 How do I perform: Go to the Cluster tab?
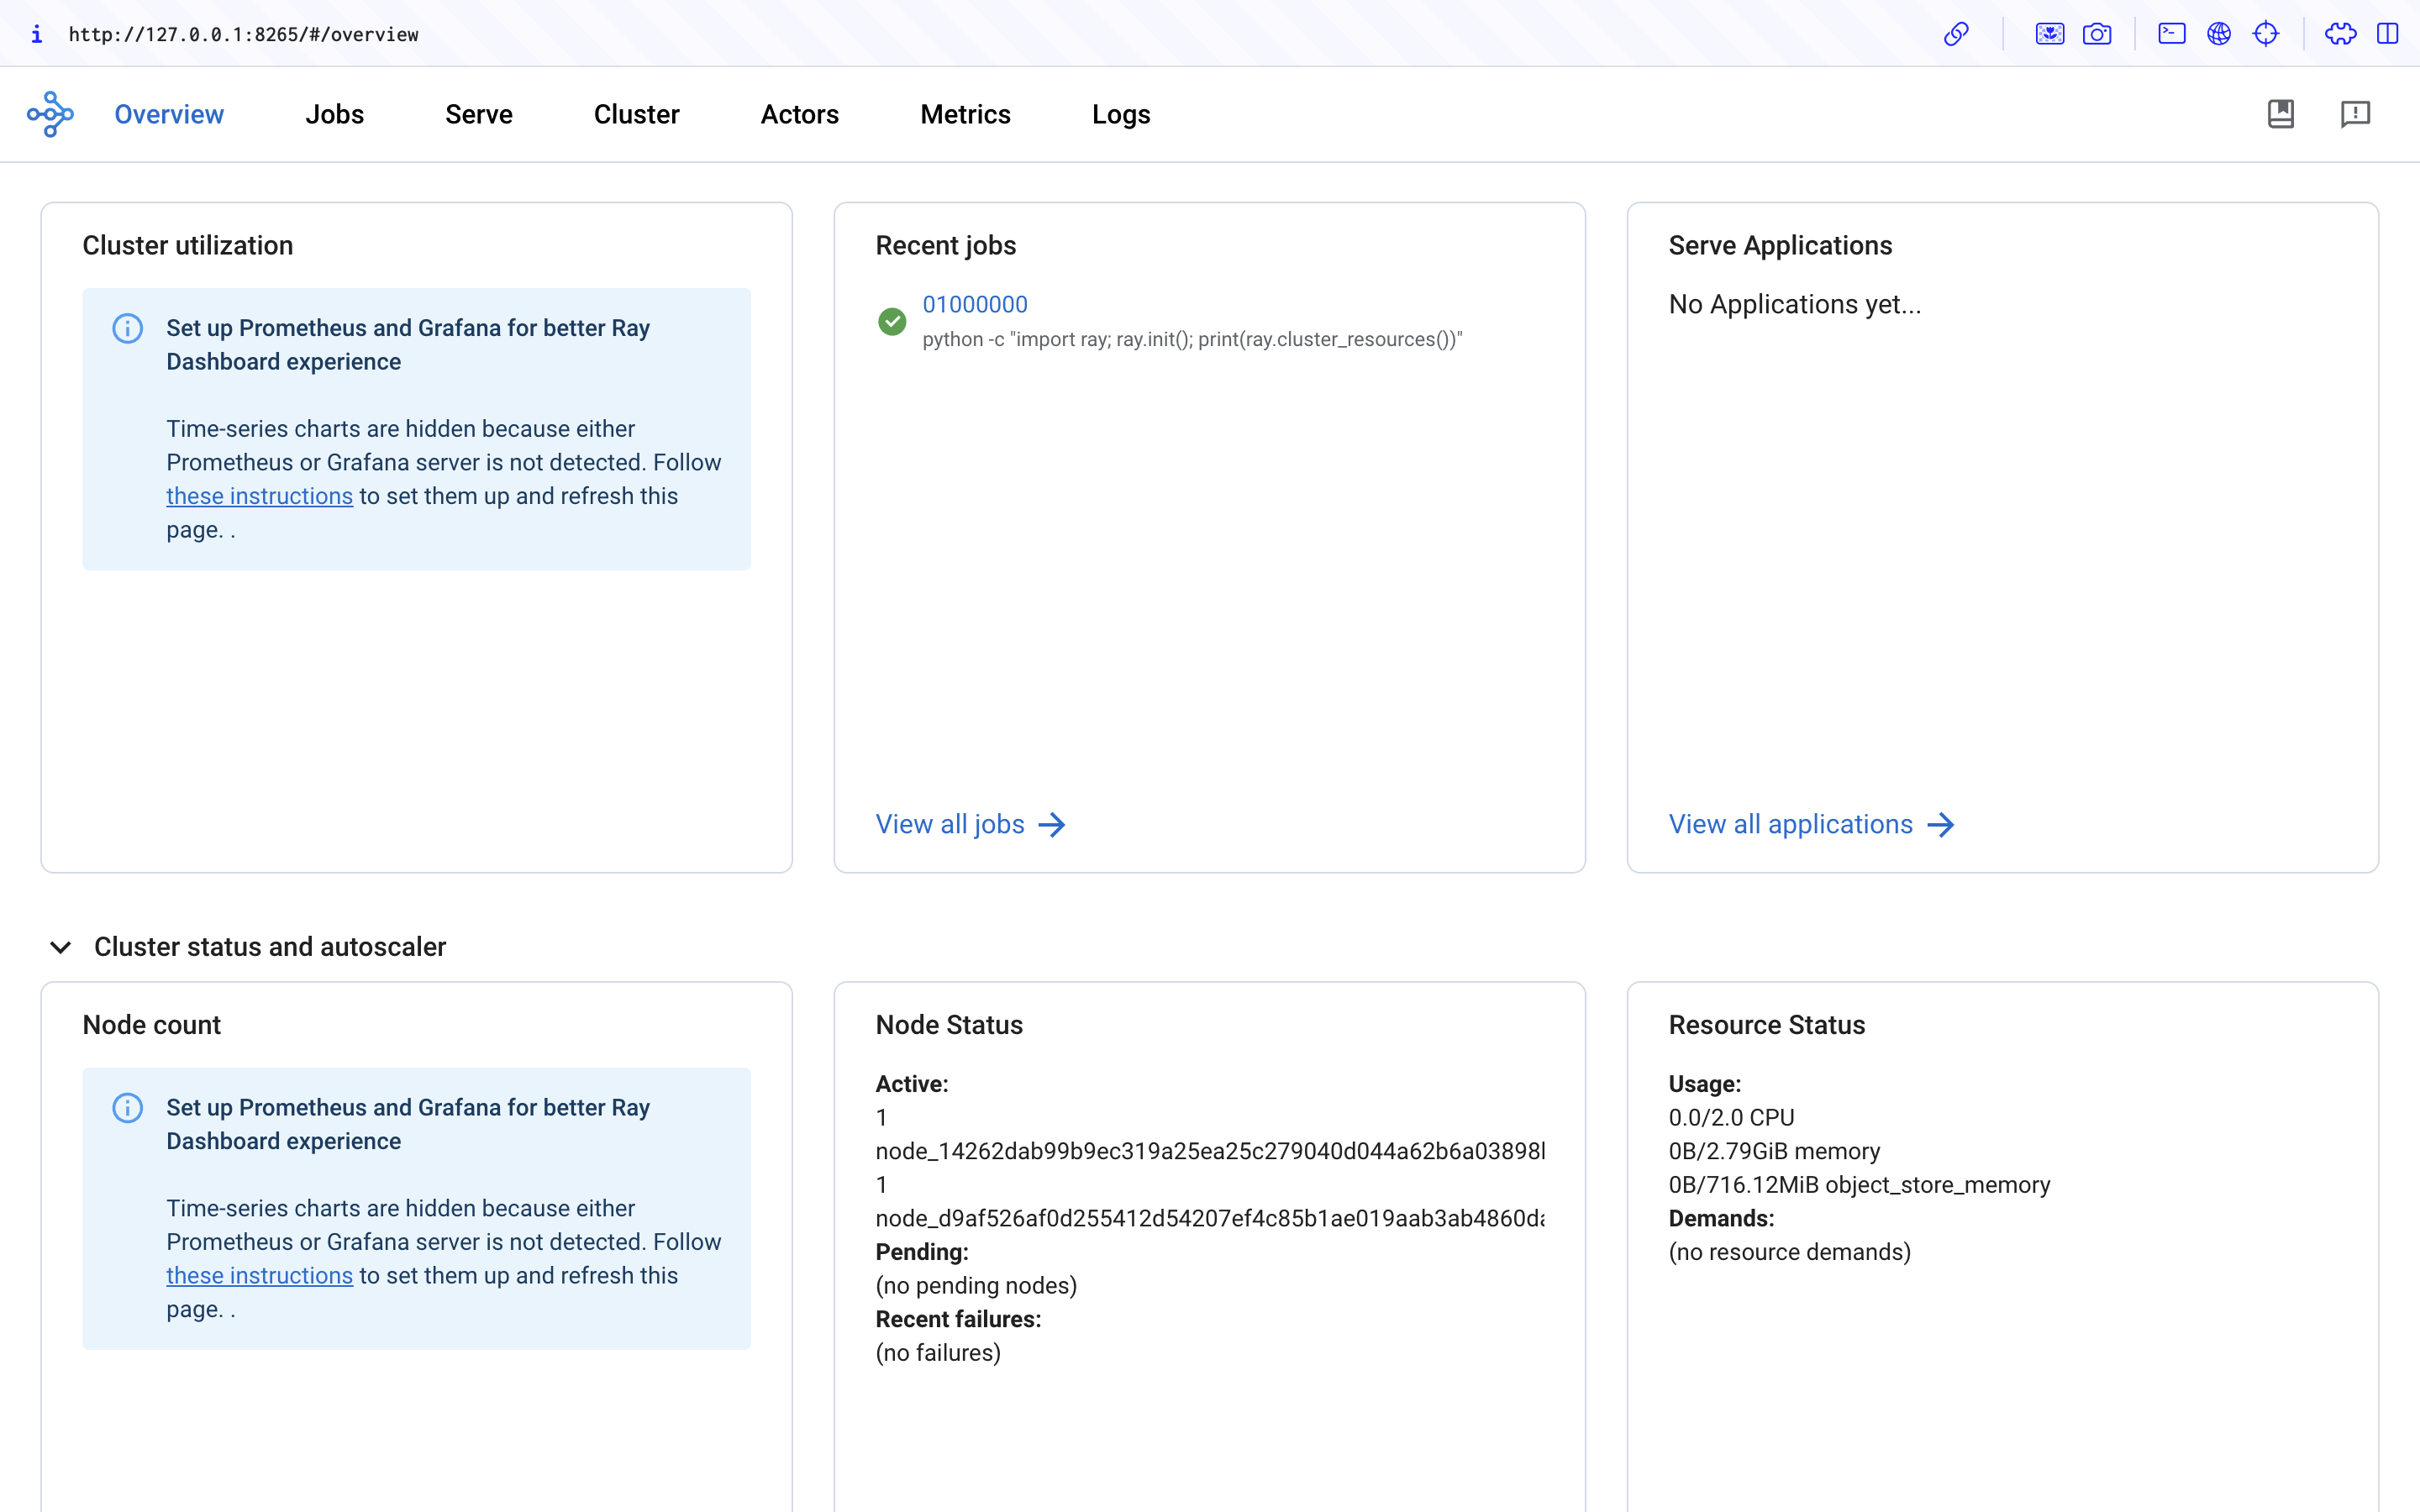click(636, 114)
